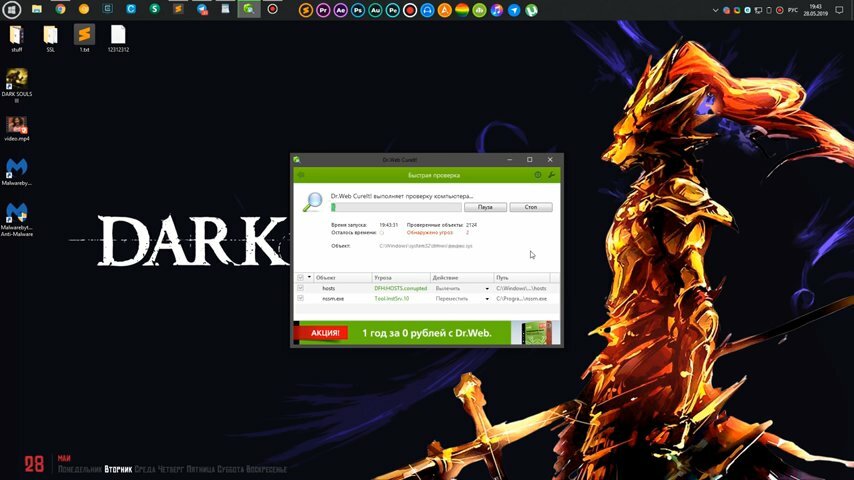Click the nssm.exe path cell

pyautogui.click(x=521, y=299)
